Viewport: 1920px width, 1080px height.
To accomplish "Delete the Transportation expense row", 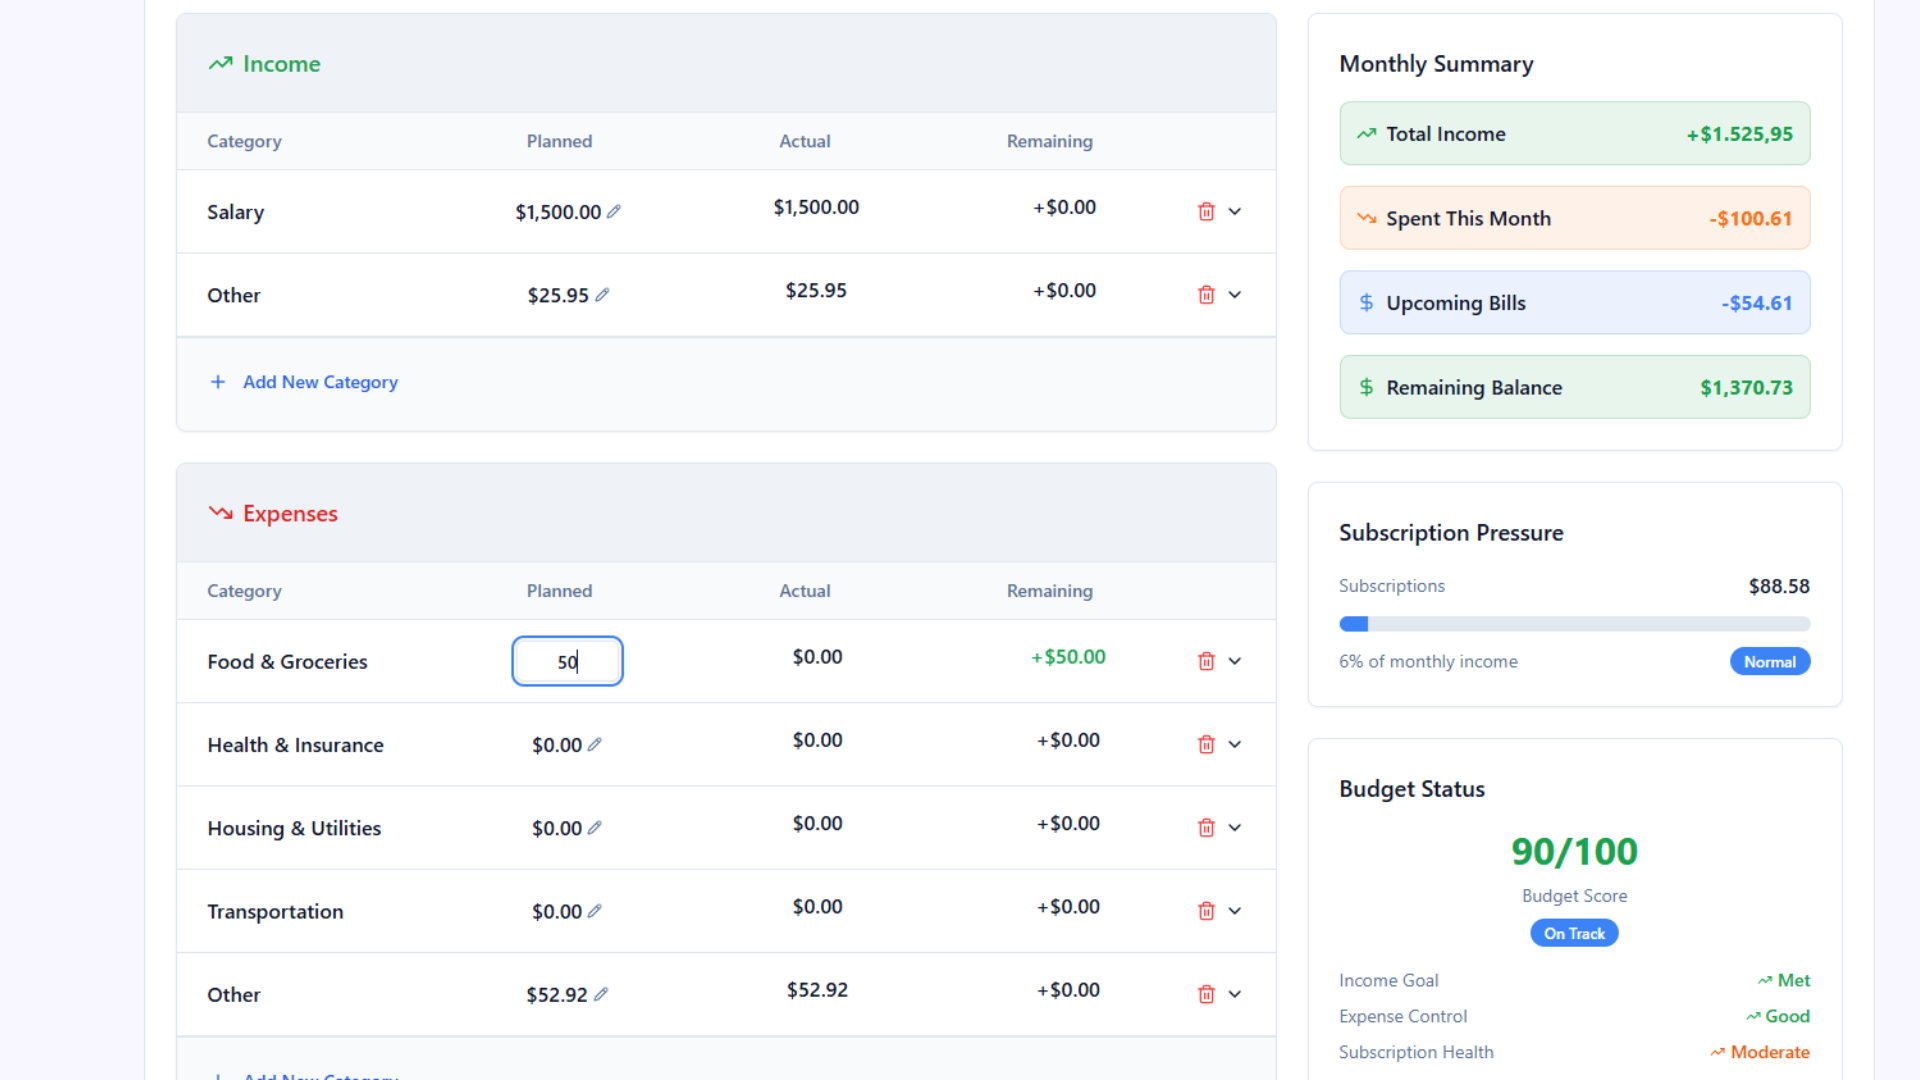I will 1205,910.
